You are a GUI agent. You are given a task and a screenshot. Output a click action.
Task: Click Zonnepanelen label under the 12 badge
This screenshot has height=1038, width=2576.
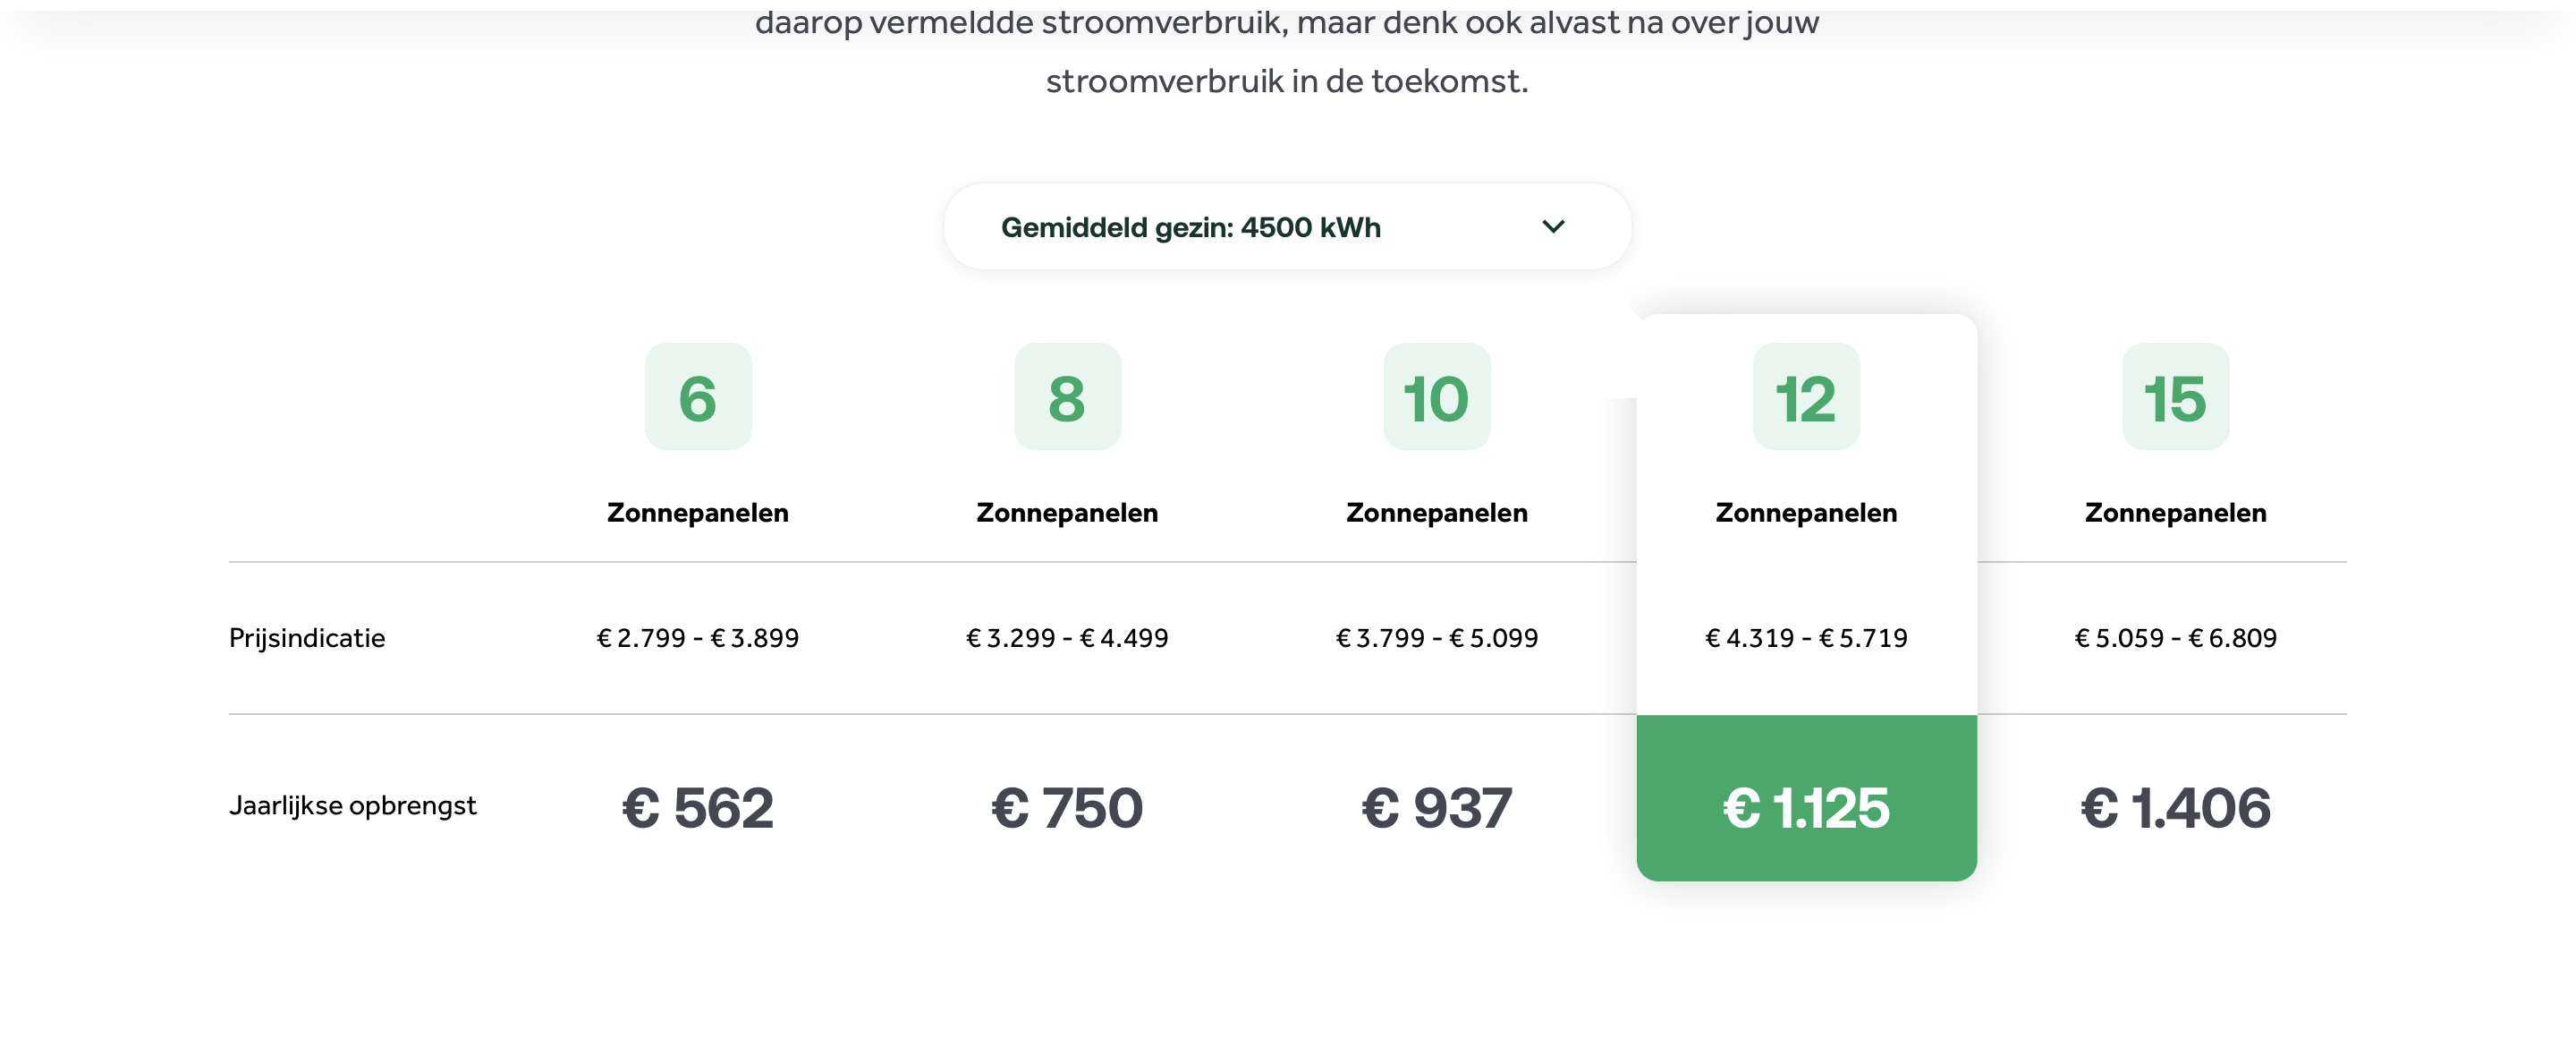(1806, 513)
